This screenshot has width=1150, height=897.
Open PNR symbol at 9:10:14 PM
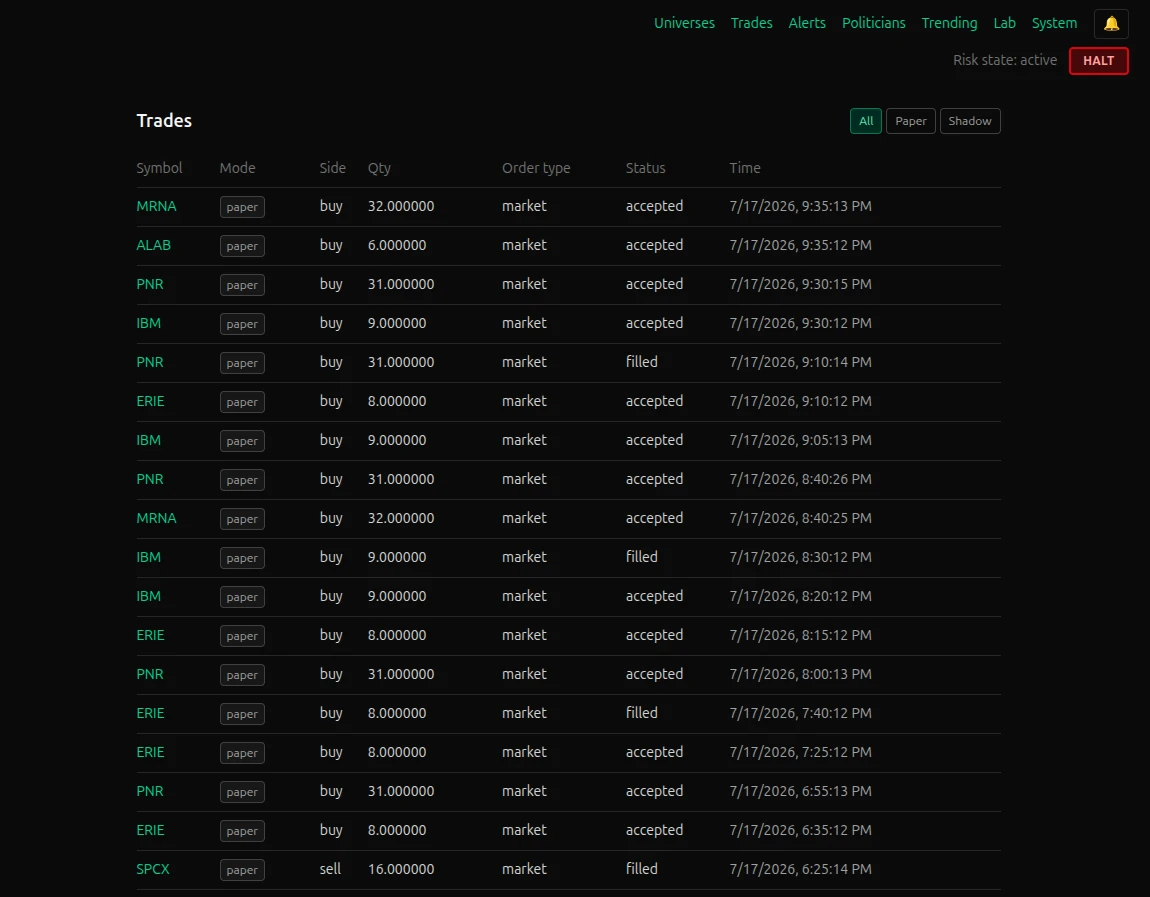pos(150,362)
